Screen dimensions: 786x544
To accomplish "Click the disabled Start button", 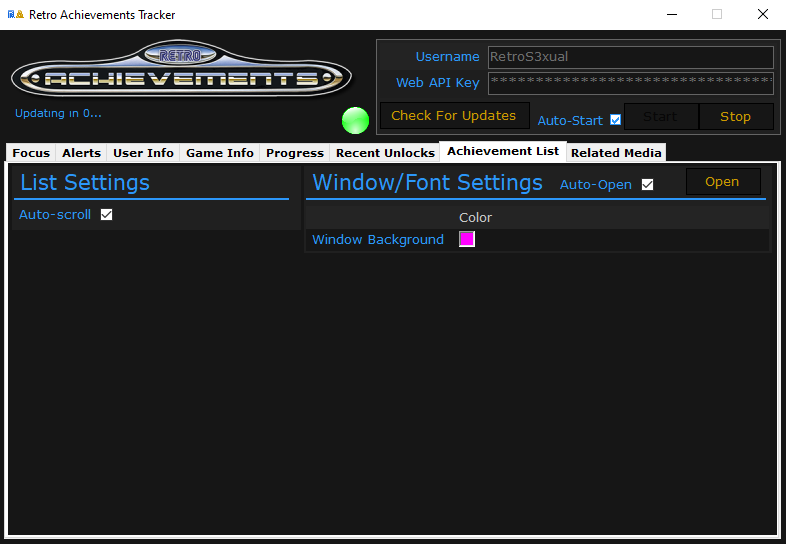I will [x=661, y=117].
